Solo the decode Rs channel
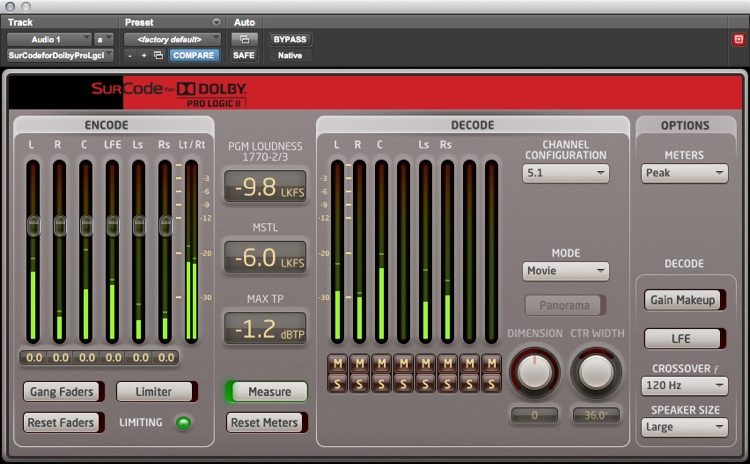 coord(448,384)
